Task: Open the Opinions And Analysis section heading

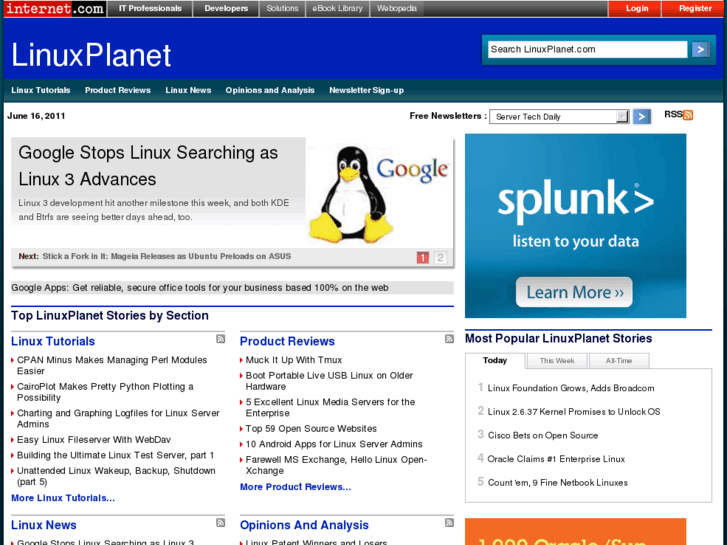Action: pyautogui.click(x=304, y=525)
